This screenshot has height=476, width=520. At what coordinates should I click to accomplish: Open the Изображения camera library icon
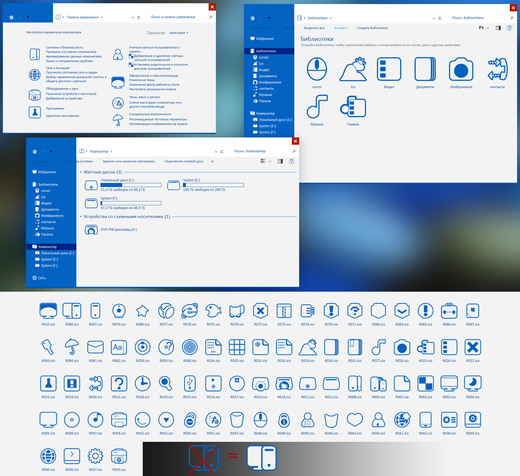point(461,69)
